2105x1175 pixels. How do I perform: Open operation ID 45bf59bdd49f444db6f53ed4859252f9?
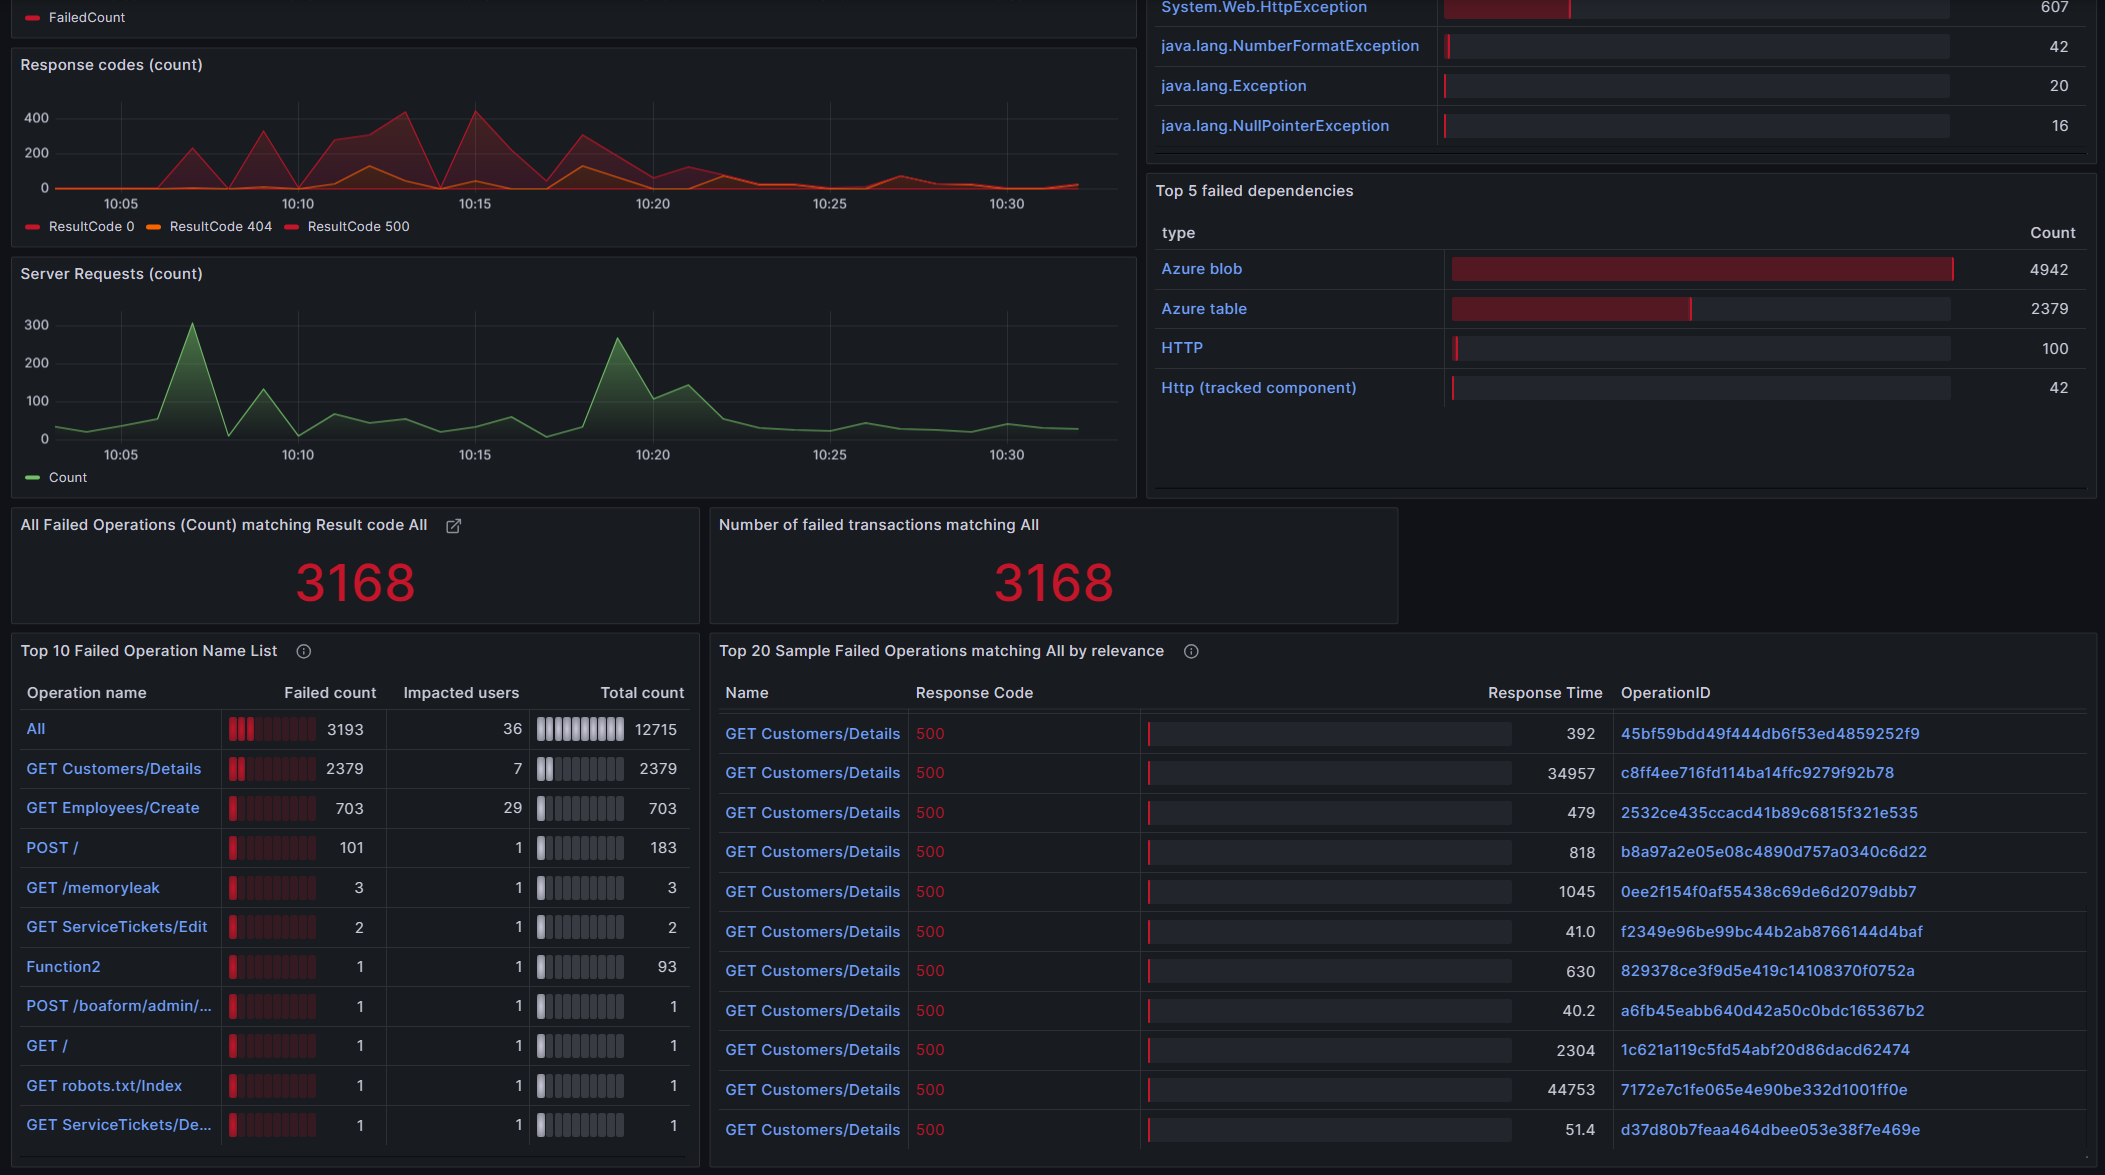click(x=1769, y=734)
